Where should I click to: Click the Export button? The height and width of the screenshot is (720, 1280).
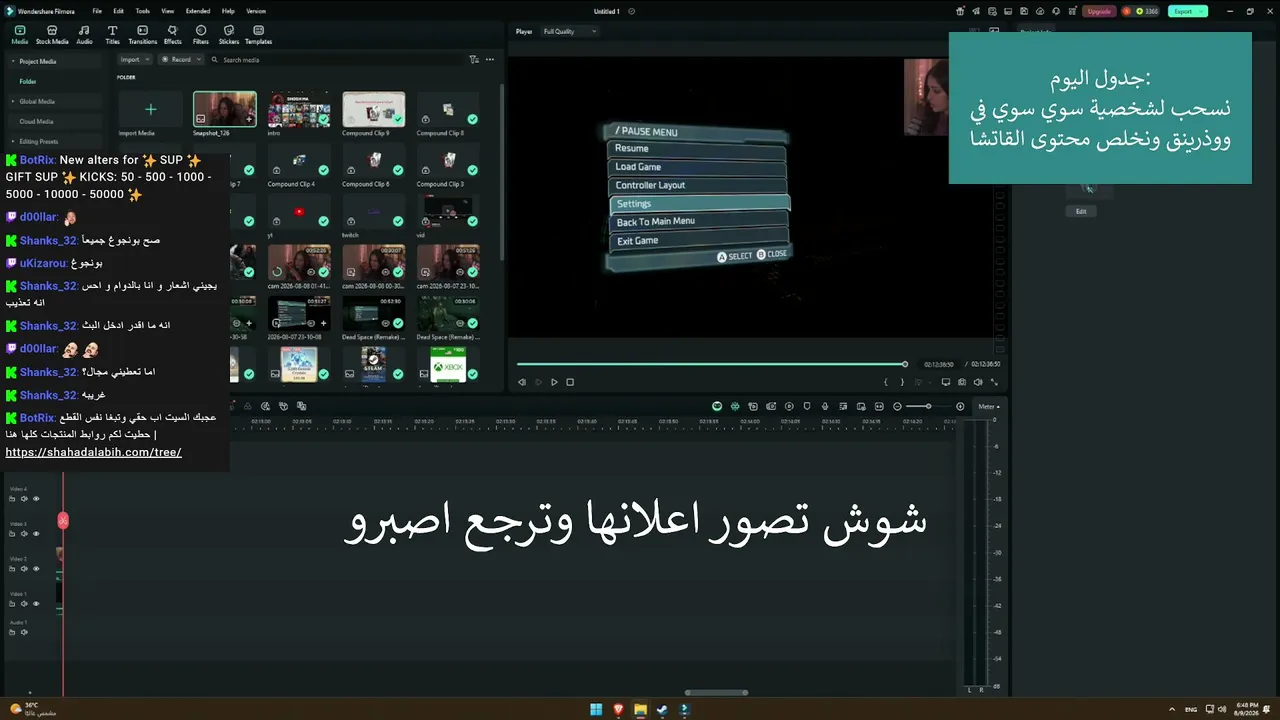(x=1187, y=11)
